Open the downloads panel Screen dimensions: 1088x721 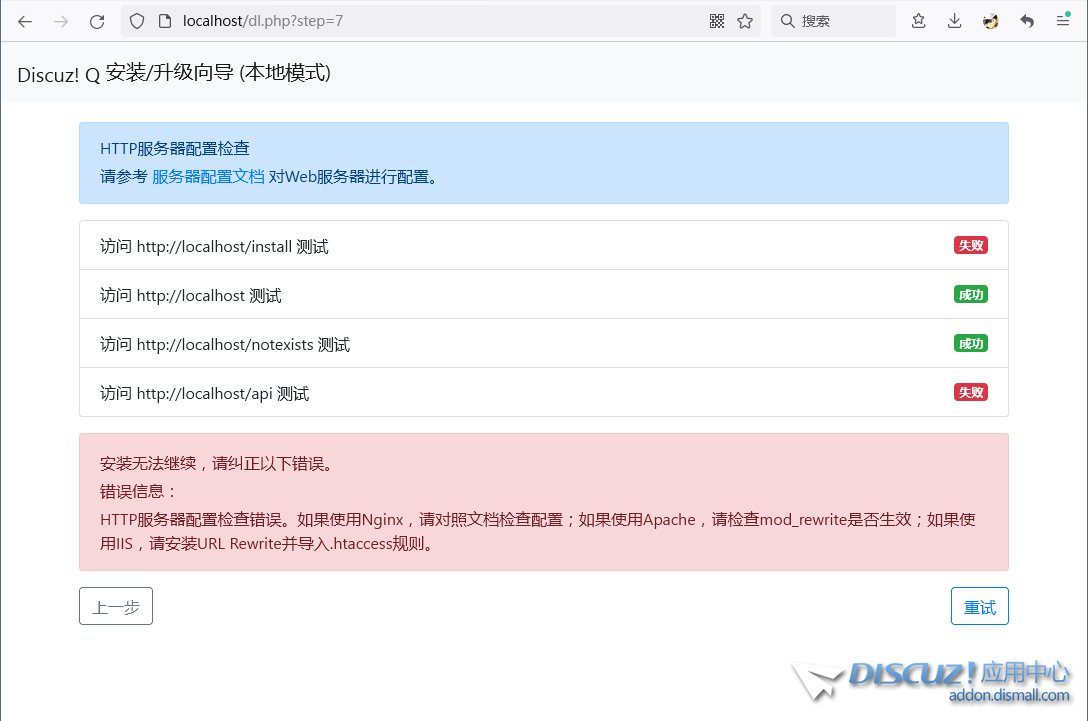pyautogui.click(x=955, y=21)
